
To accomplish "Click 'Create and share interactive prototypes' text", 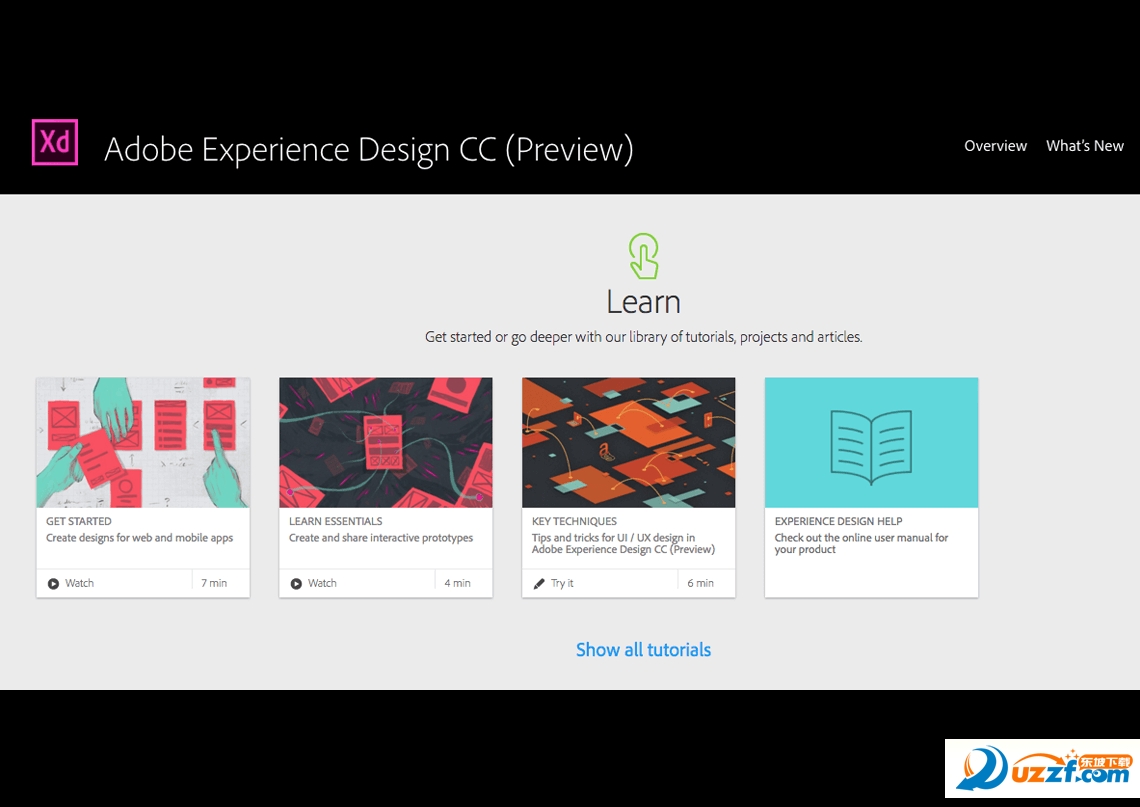I will (x=381, y=538).
